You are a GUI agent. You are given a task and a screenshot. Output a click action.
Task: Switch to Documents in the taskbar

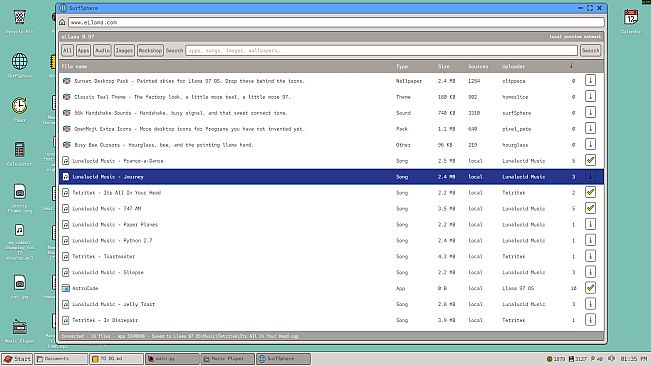pyautogui.click(x=61, y=359)
